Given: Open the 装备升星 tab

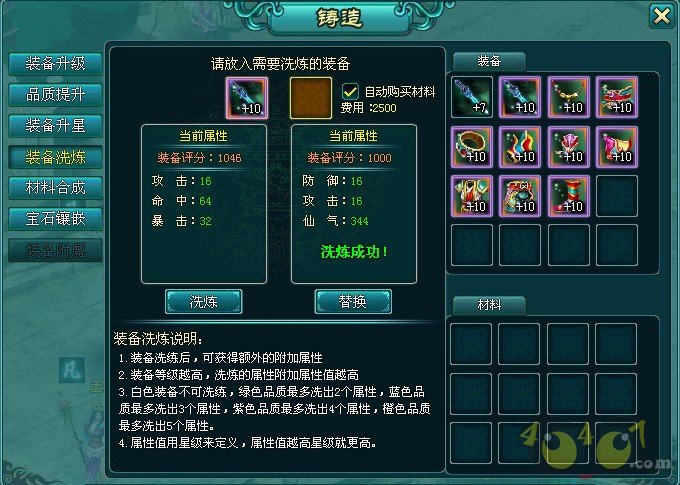Looking at the screenshot, I should pyautogui.click(x=56, y=126).
